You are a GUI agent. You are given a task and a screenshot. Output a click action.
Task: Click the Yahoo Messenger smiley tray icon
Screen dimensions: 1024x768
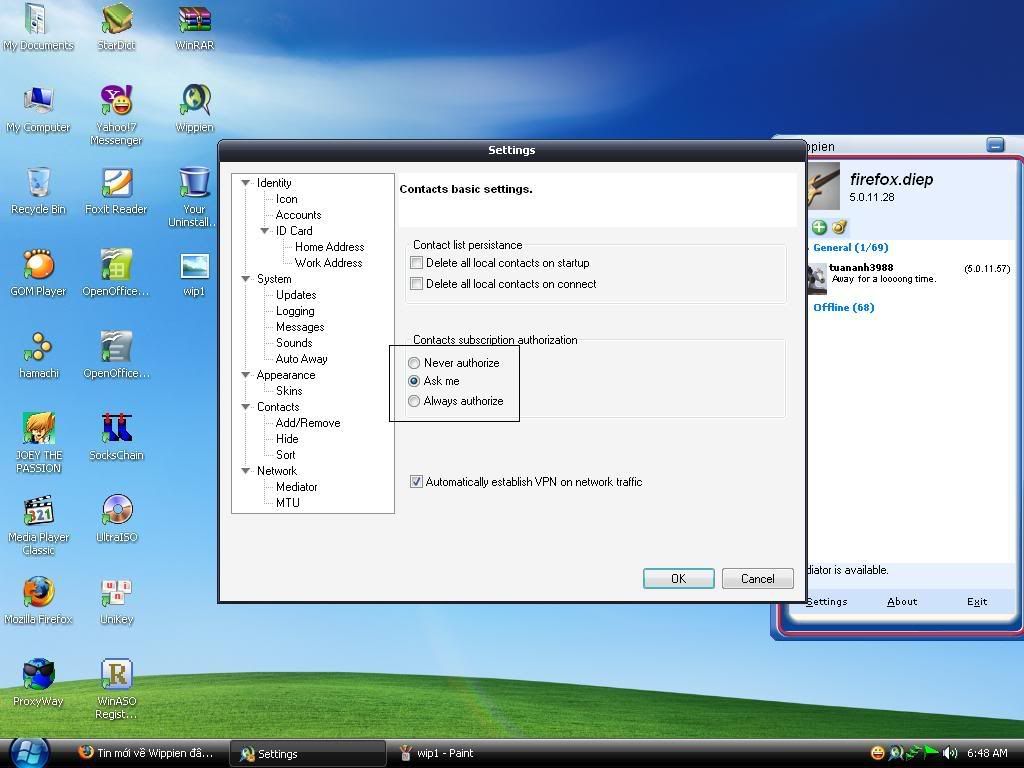pos(878,753)
